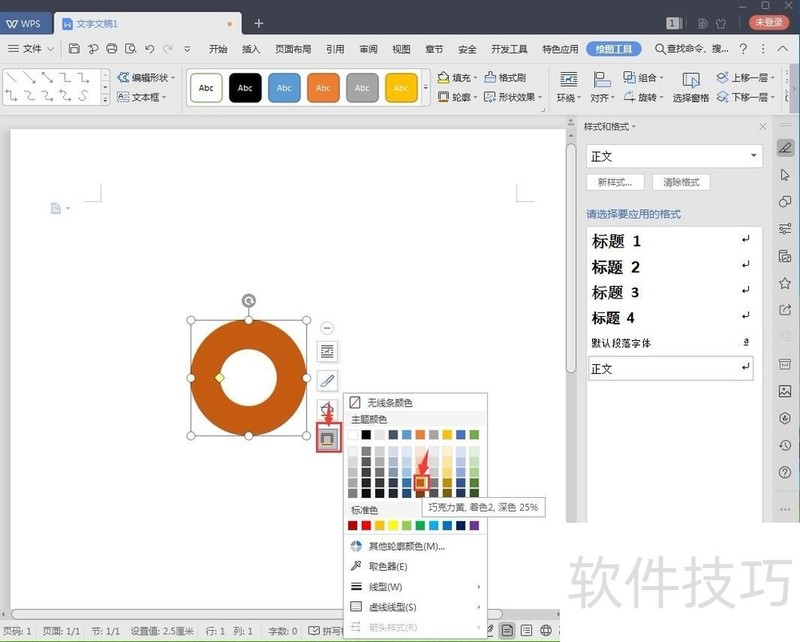Viewport: 800px width, 642px height.
Task: Expand the 填充 fill dropdown
Action: tap(475, 77)
